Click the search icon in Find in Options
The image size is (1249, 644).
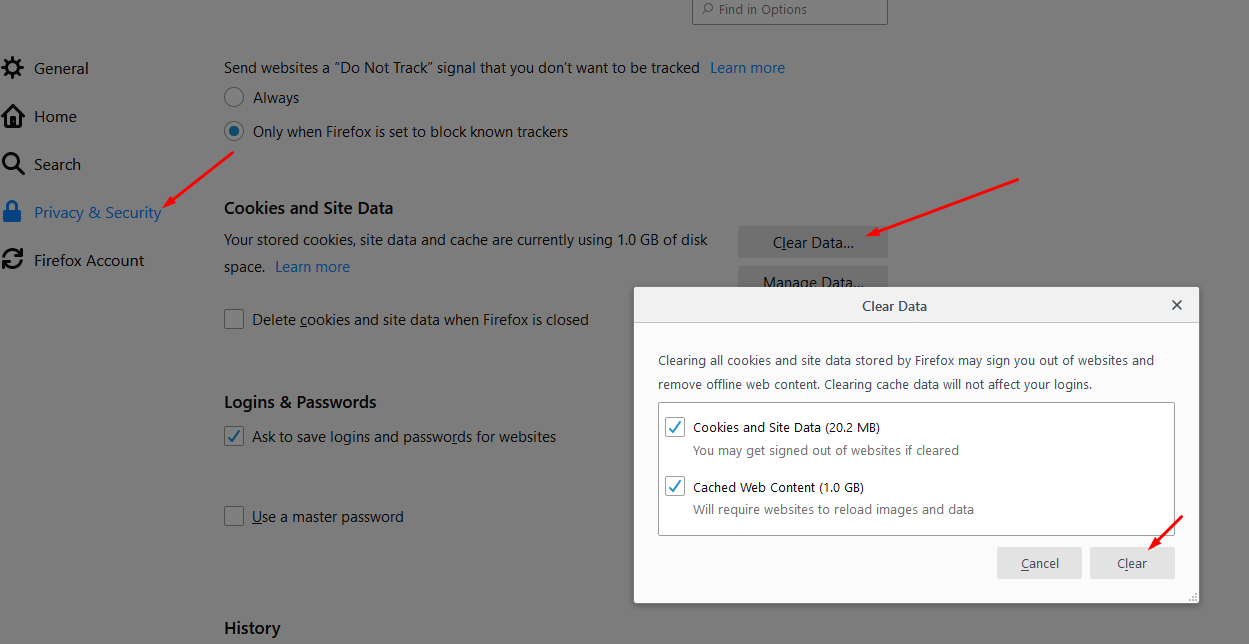[708, 9]
